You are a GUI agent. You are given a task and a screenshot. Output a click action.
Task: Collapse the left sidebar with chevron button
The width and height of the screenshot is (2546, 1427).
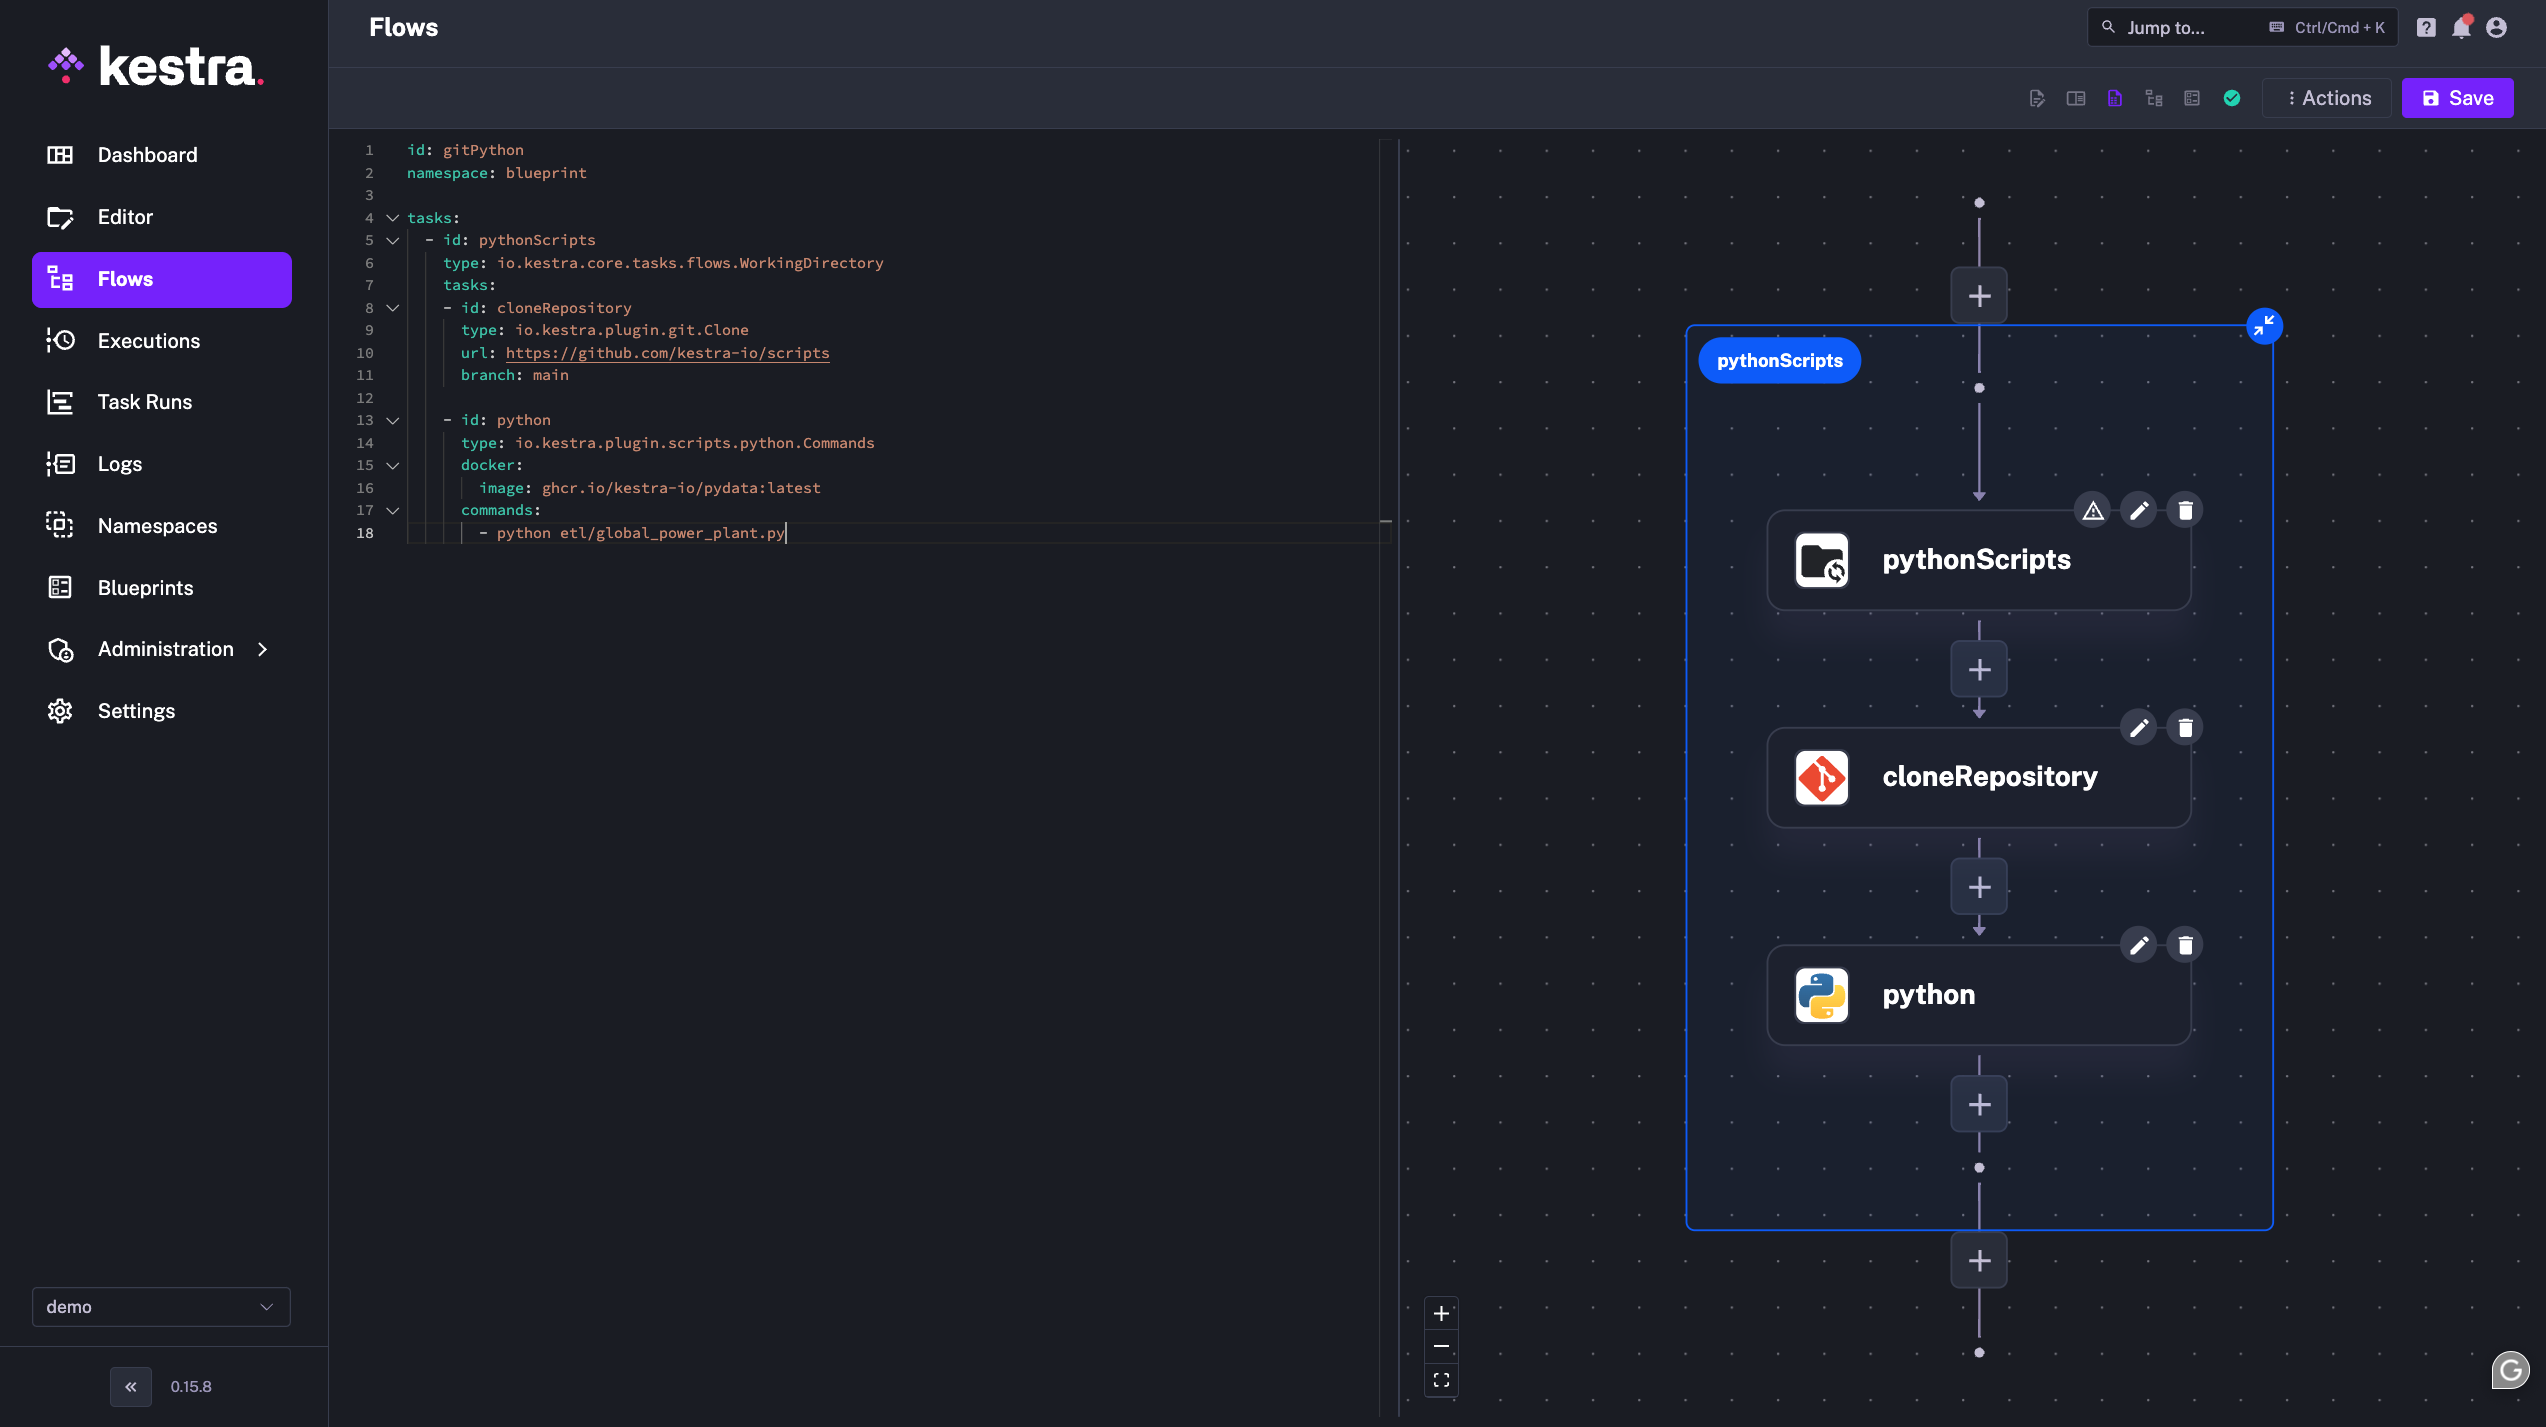(x=130, y=1387)
